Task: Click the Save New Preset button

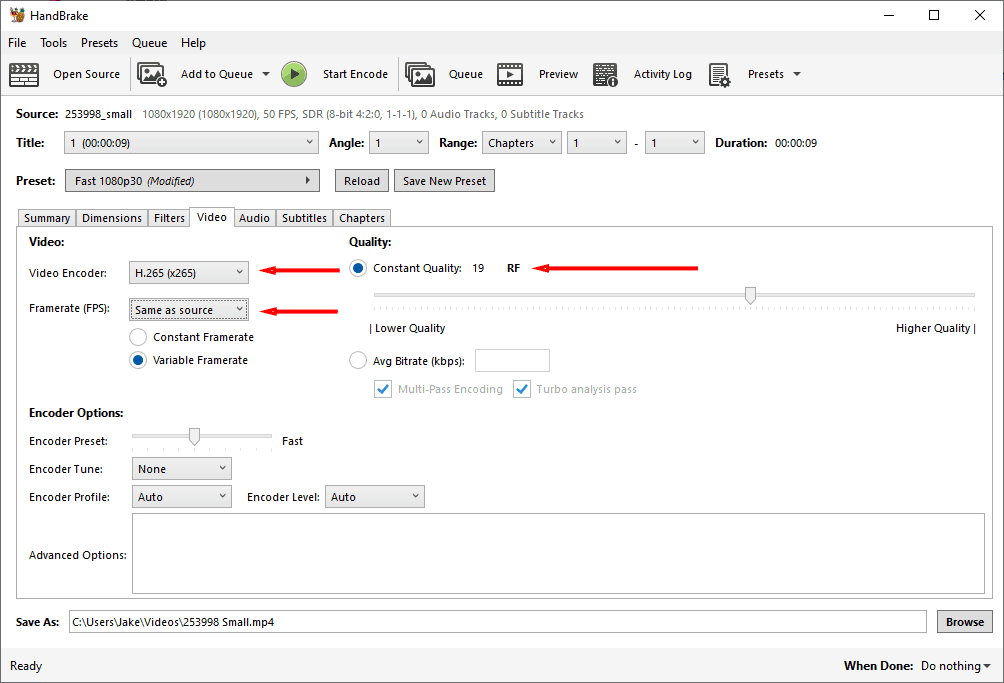Action: 444,181
